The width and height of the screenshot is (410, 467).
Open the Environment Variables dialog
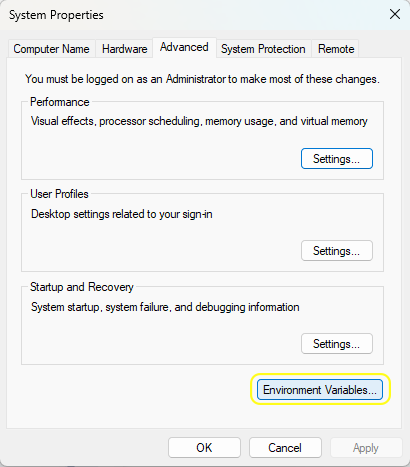(320, 390)
